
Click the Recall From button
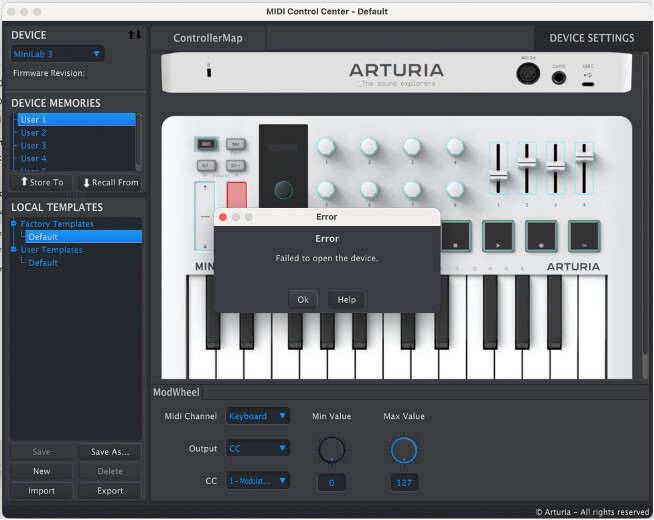point(110,182)
